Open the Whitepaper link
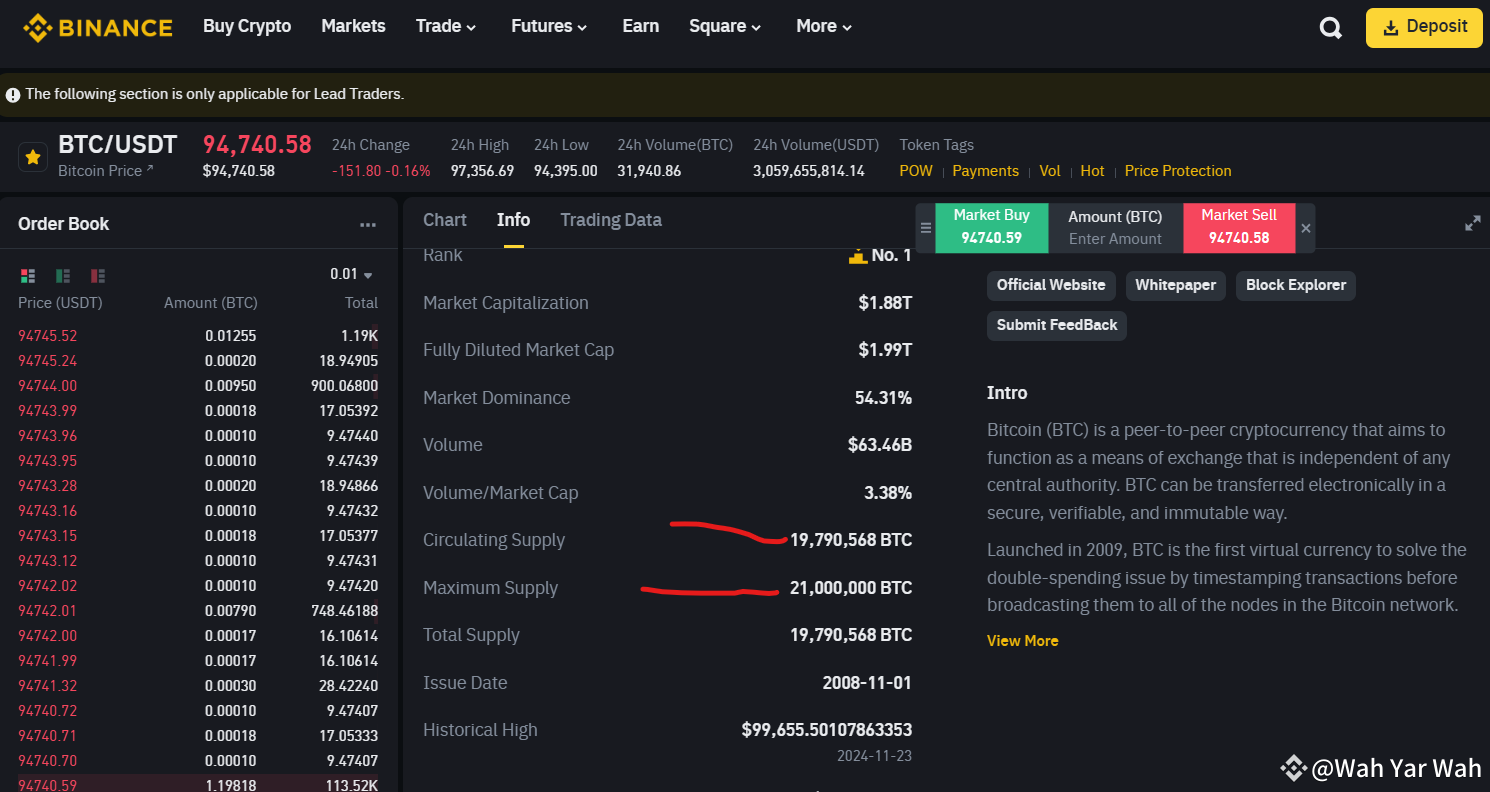This screenshot has height=792, width=1490. [x=1175, y=286]
